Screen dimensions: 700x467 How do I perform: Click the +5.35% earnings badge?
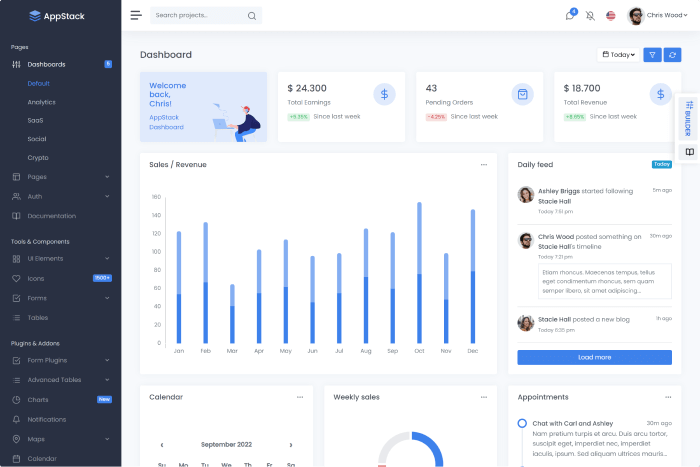pos(299,117)
